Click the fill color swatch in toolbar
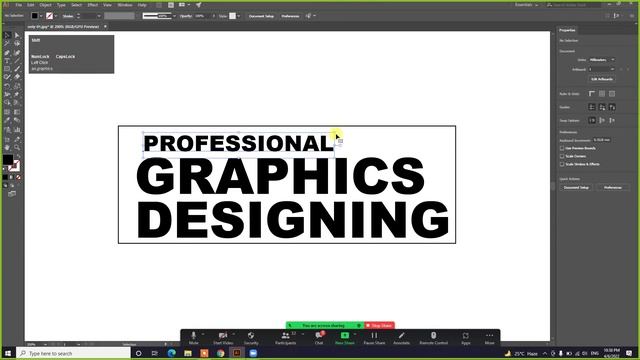Viewport: 640px width, 360px height. coord(8,160)
